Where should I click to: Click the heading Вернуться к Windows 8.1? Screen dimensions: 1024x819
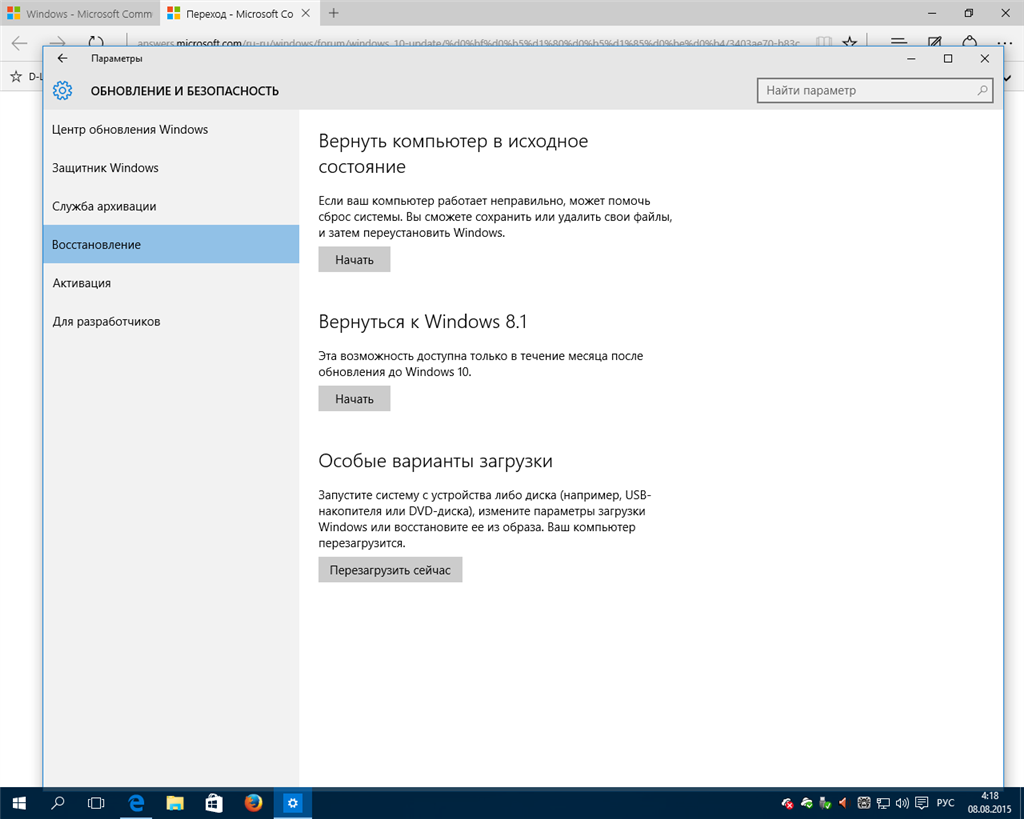423,321
